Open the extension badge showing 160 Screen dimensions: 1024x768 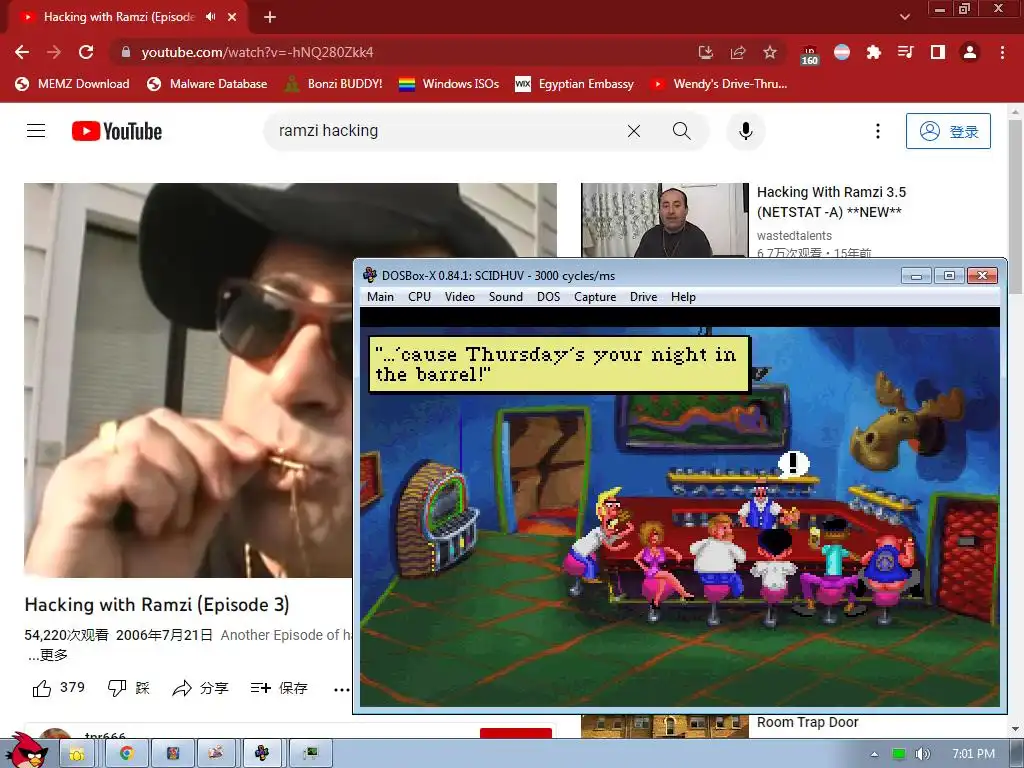pyautogui.click(x=810, y=55)
